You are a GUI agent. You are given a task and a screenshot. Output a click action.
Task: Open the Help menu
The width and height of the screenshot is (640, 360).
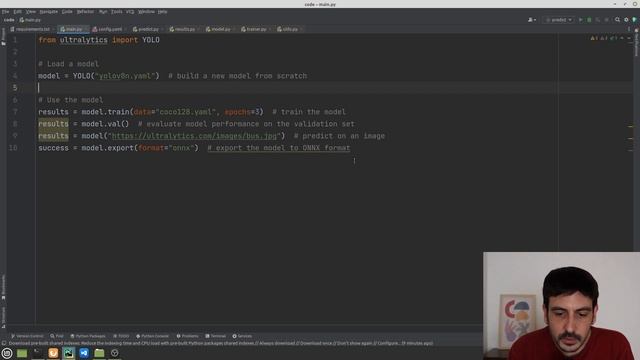162,12
